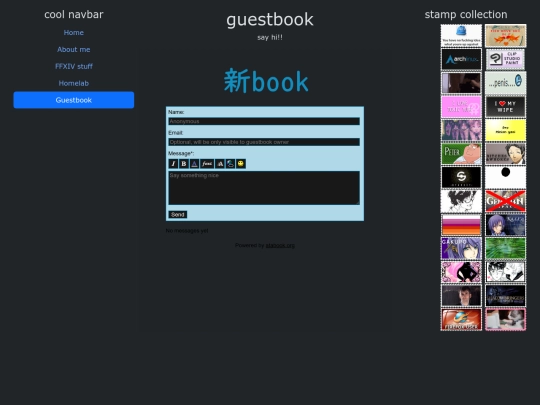Open the About me page
540x405 pixels.
tap(74, 49)
